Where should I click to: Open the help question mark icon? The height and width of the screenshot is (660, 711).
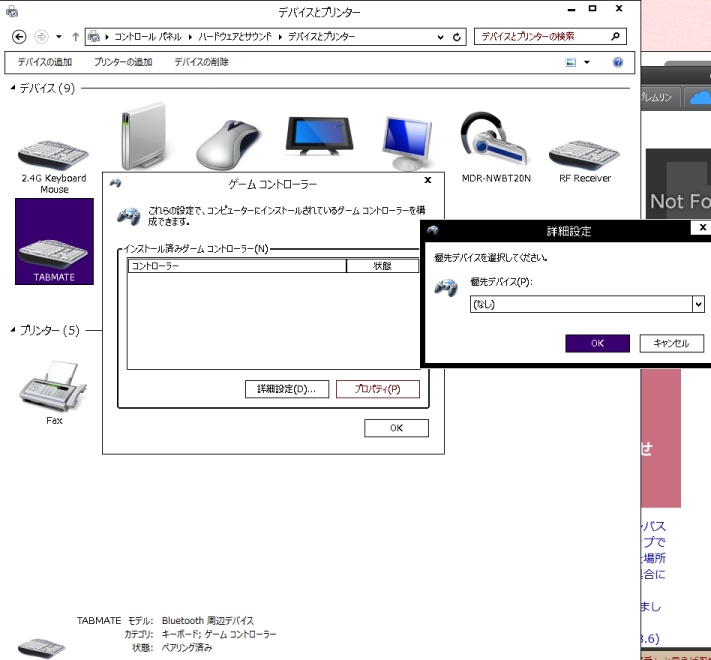point(618,62)
